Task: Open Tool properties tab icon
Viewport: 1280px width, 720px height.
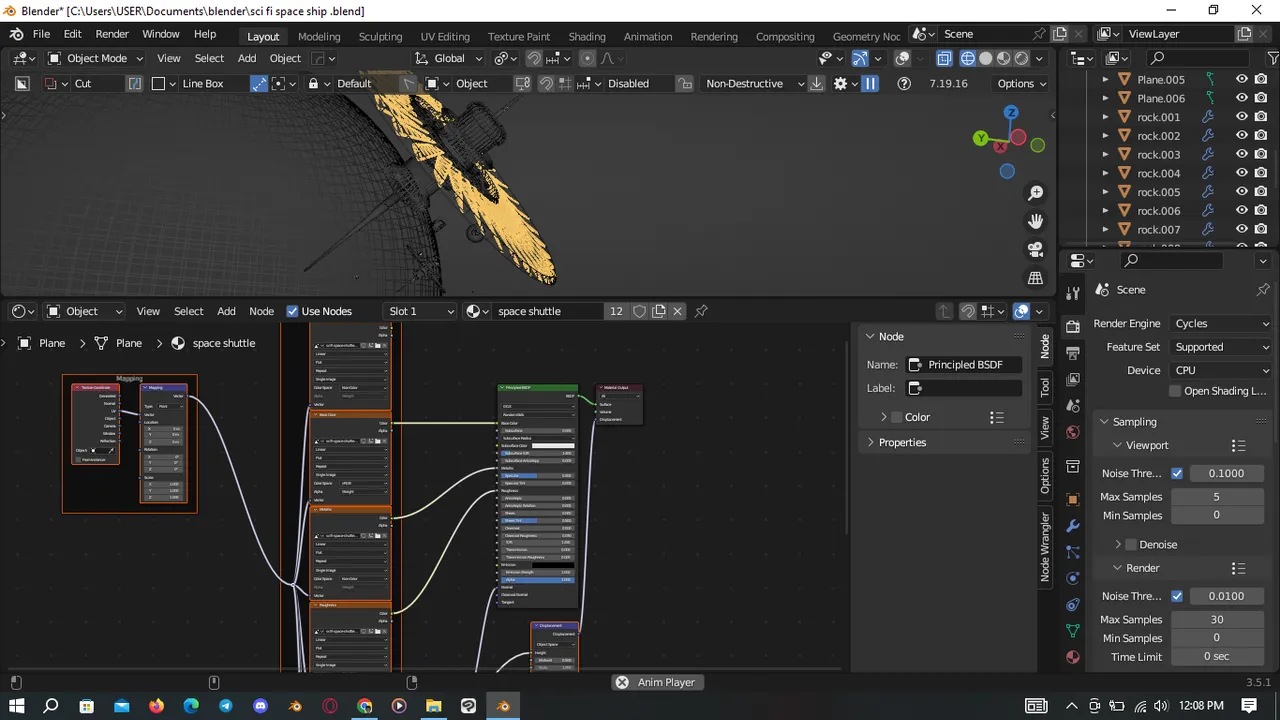Action: [x=1073, y=293]
